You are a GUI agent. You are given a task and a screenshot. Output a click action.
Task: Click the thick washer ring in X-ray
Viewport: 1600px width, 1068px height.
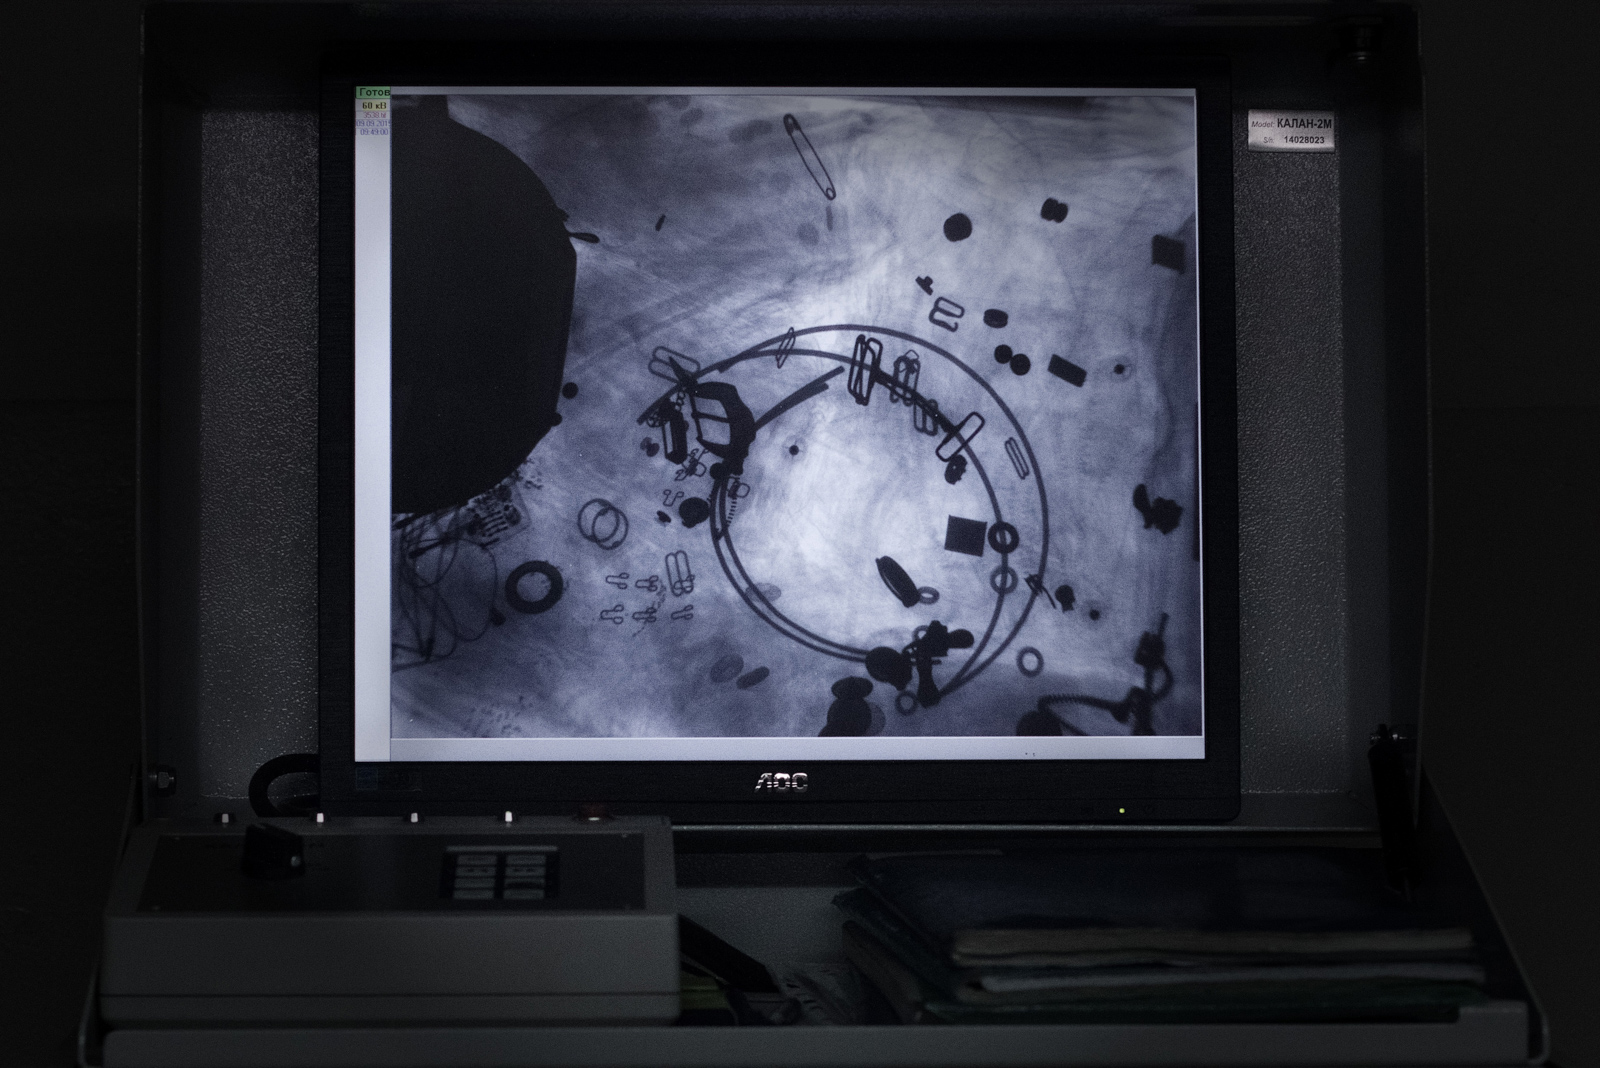pyautogui.click(x=532, y=585)
